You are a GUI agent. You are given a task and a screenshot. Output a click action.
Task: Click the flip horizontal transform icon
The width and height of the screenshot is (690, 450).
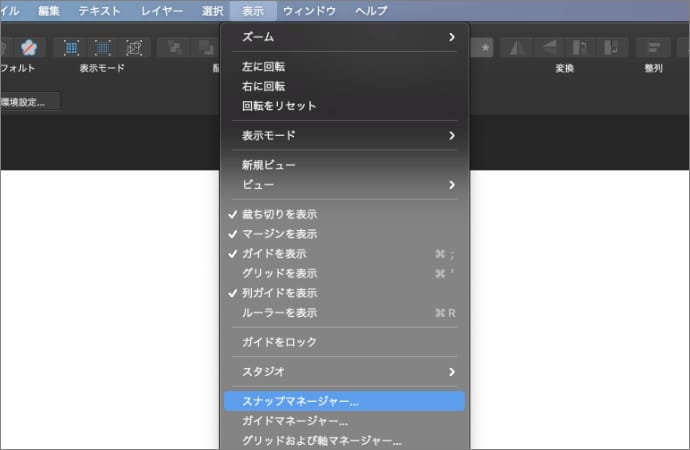[x=516, y=47]
